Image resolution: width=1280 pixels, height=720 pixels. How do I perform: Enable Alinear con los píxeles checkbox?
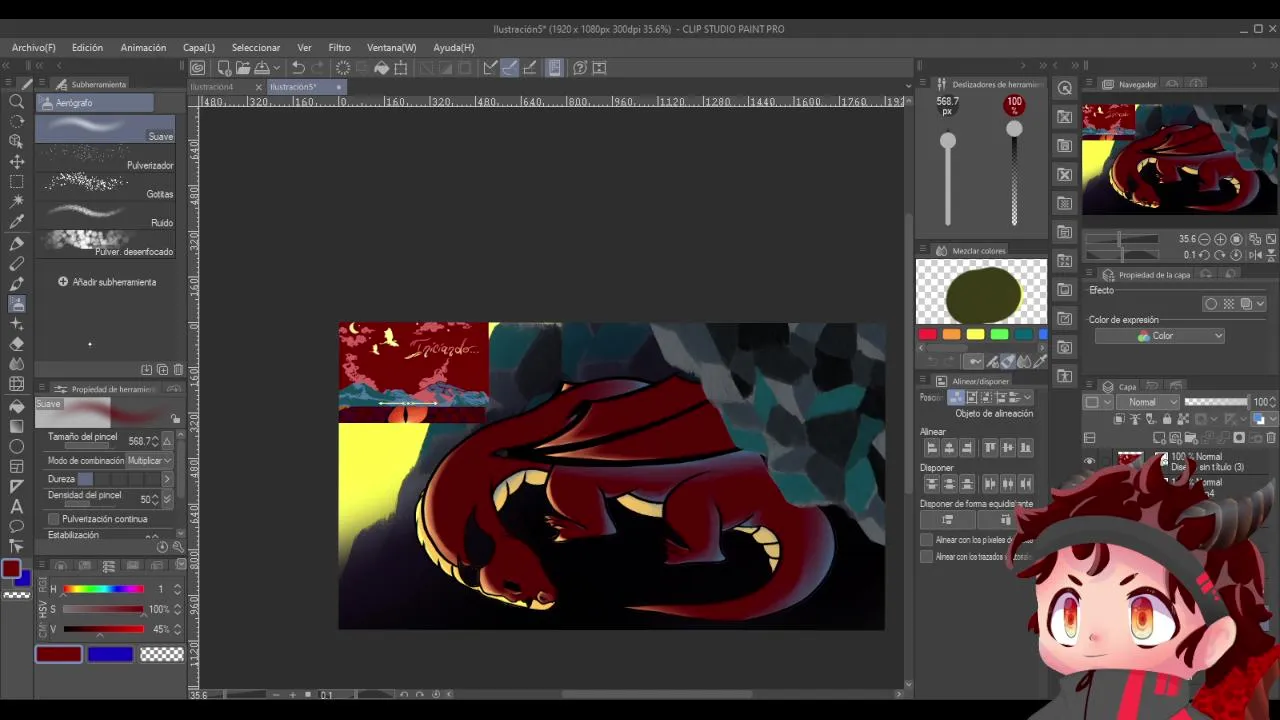click(926, 540)
